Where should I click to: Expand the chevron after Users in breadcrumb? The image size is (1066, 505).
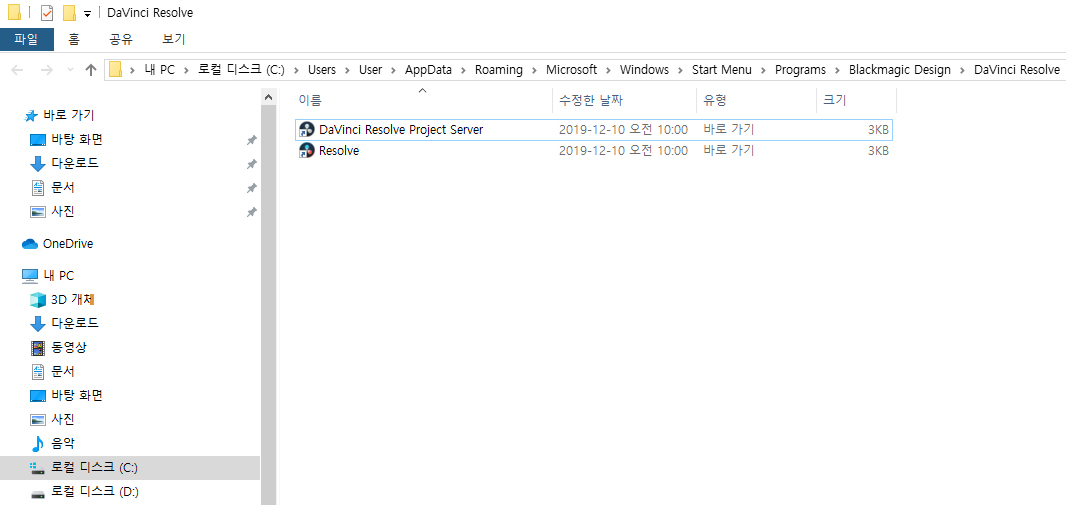point(347,69)
